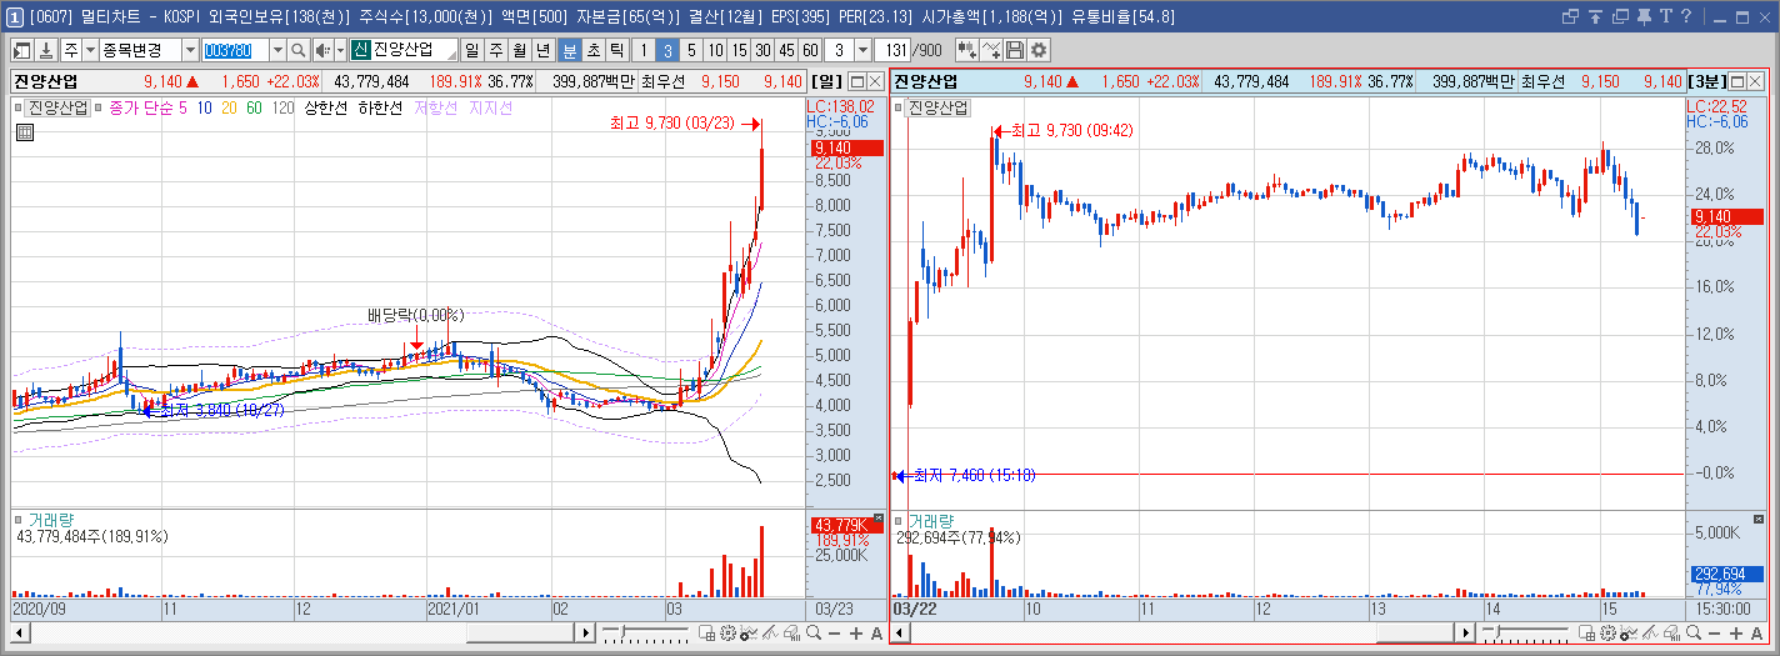1780x656 pixels.
Task: Click the save chart floppy disk icon
Action: click(1015, 50)
